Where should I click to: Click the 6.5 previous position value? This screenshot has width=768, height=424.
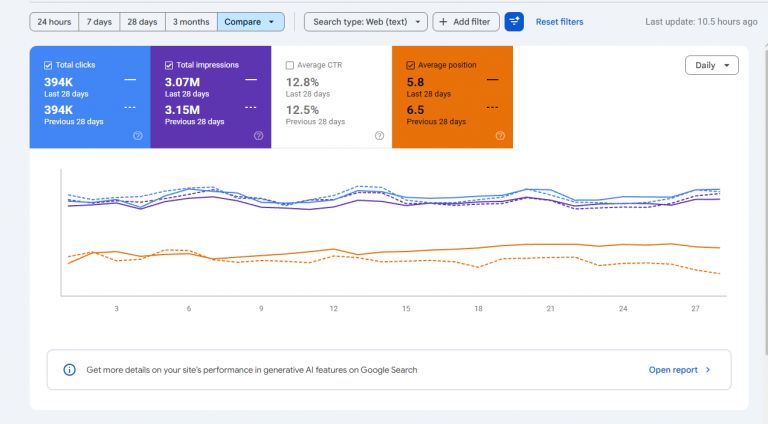(x=415, y=110)
